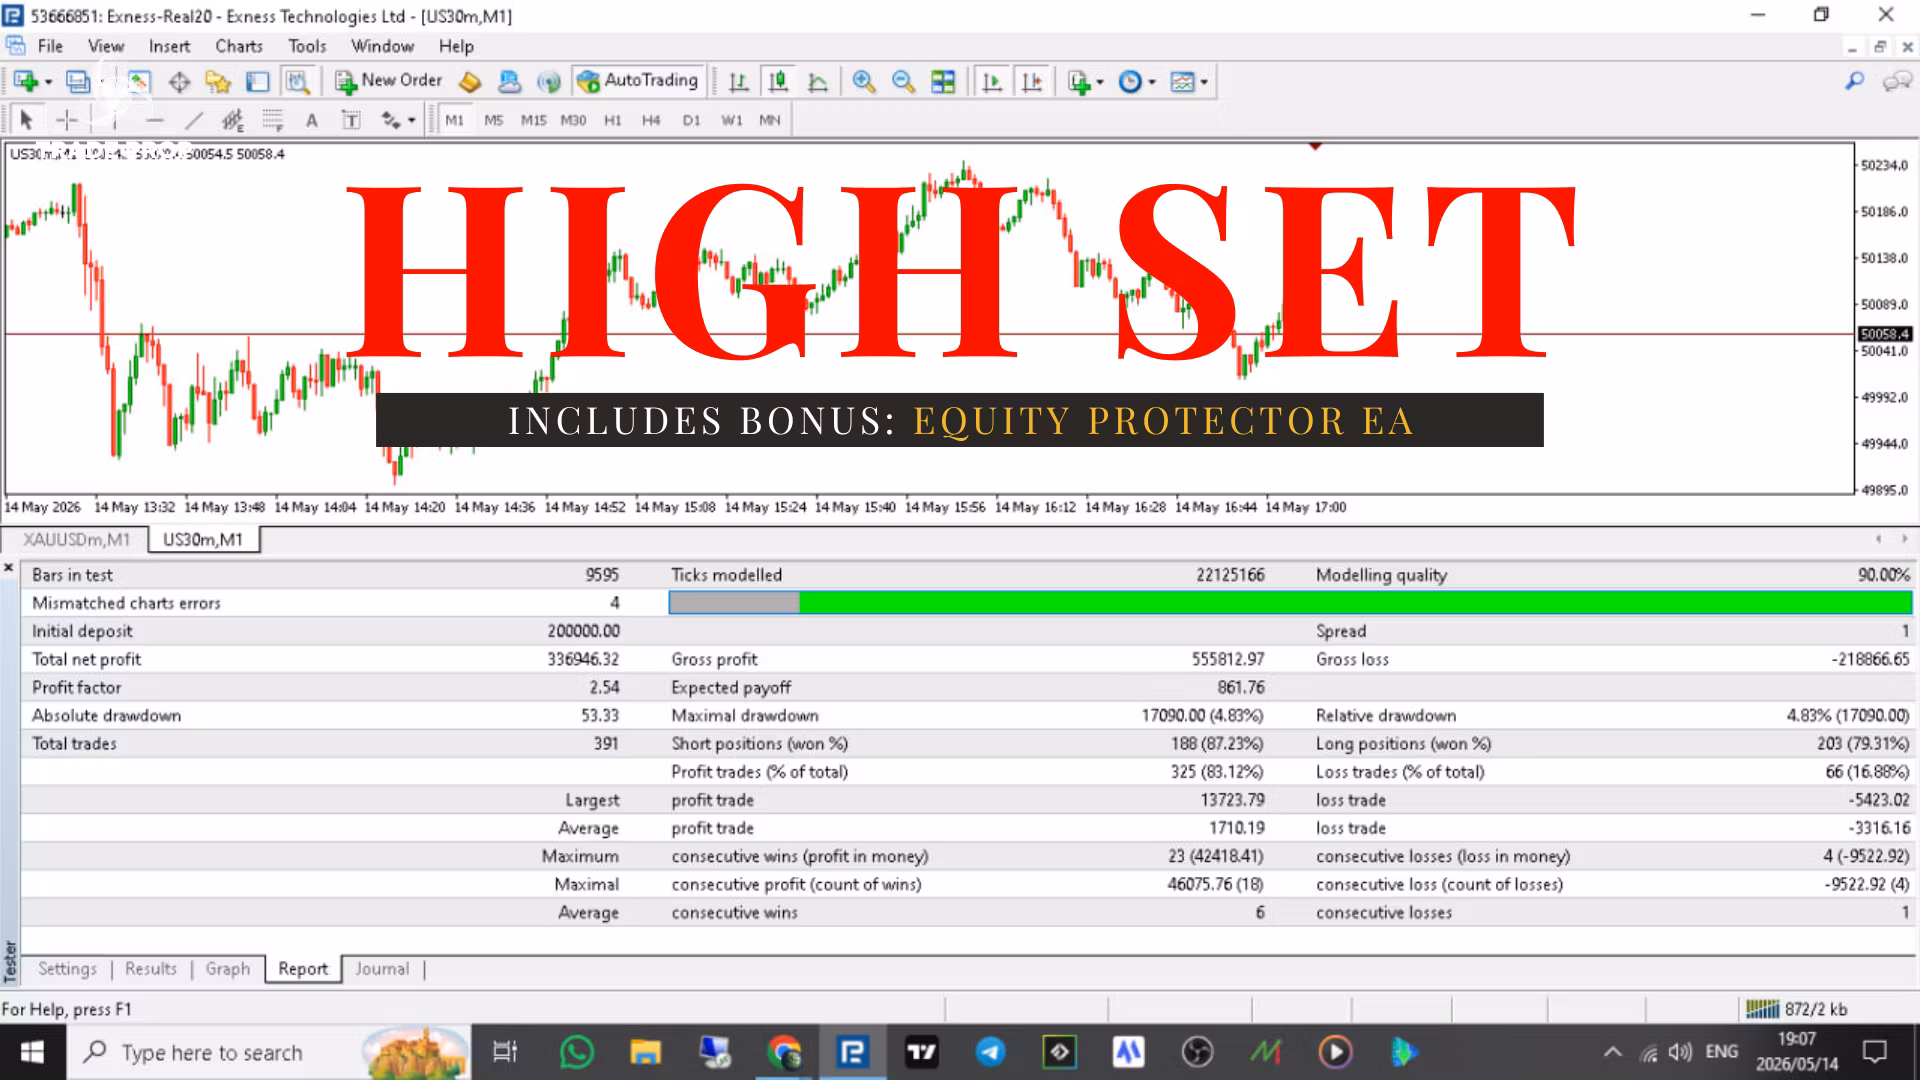This screenshot has height=1080, width=1920.
Task: Click the search magnifier icon
Action: pyautogui.click(x=1855, y=81)
